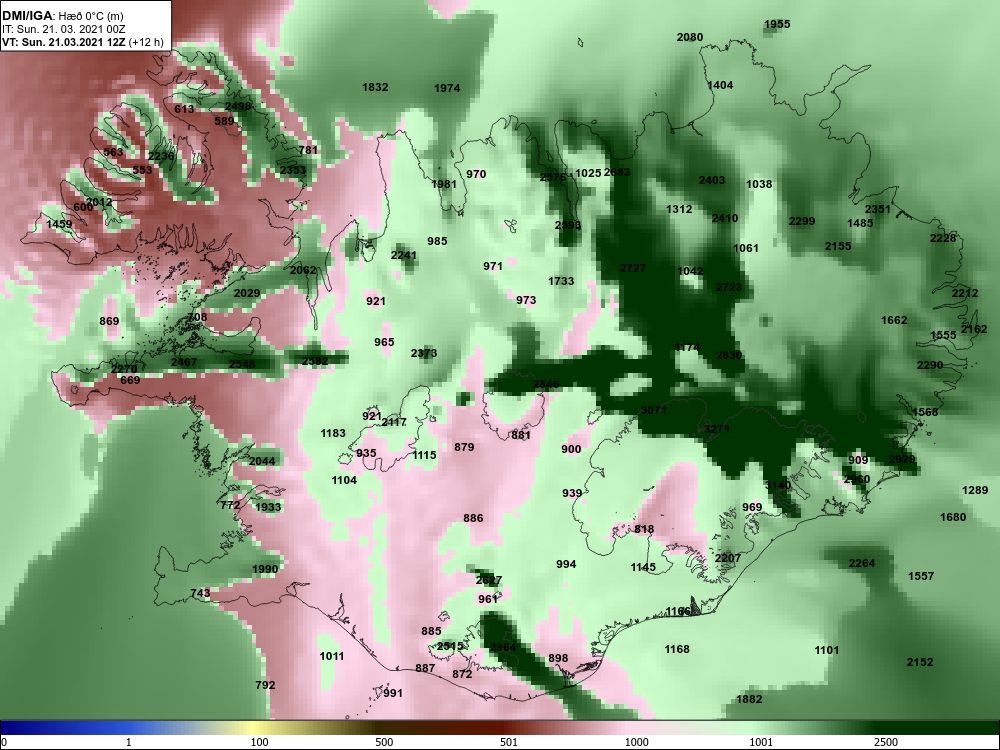This screenshot has height=750, width=1000.
Task: Click the value 792 offshore southwest
Action: point(265,684)
